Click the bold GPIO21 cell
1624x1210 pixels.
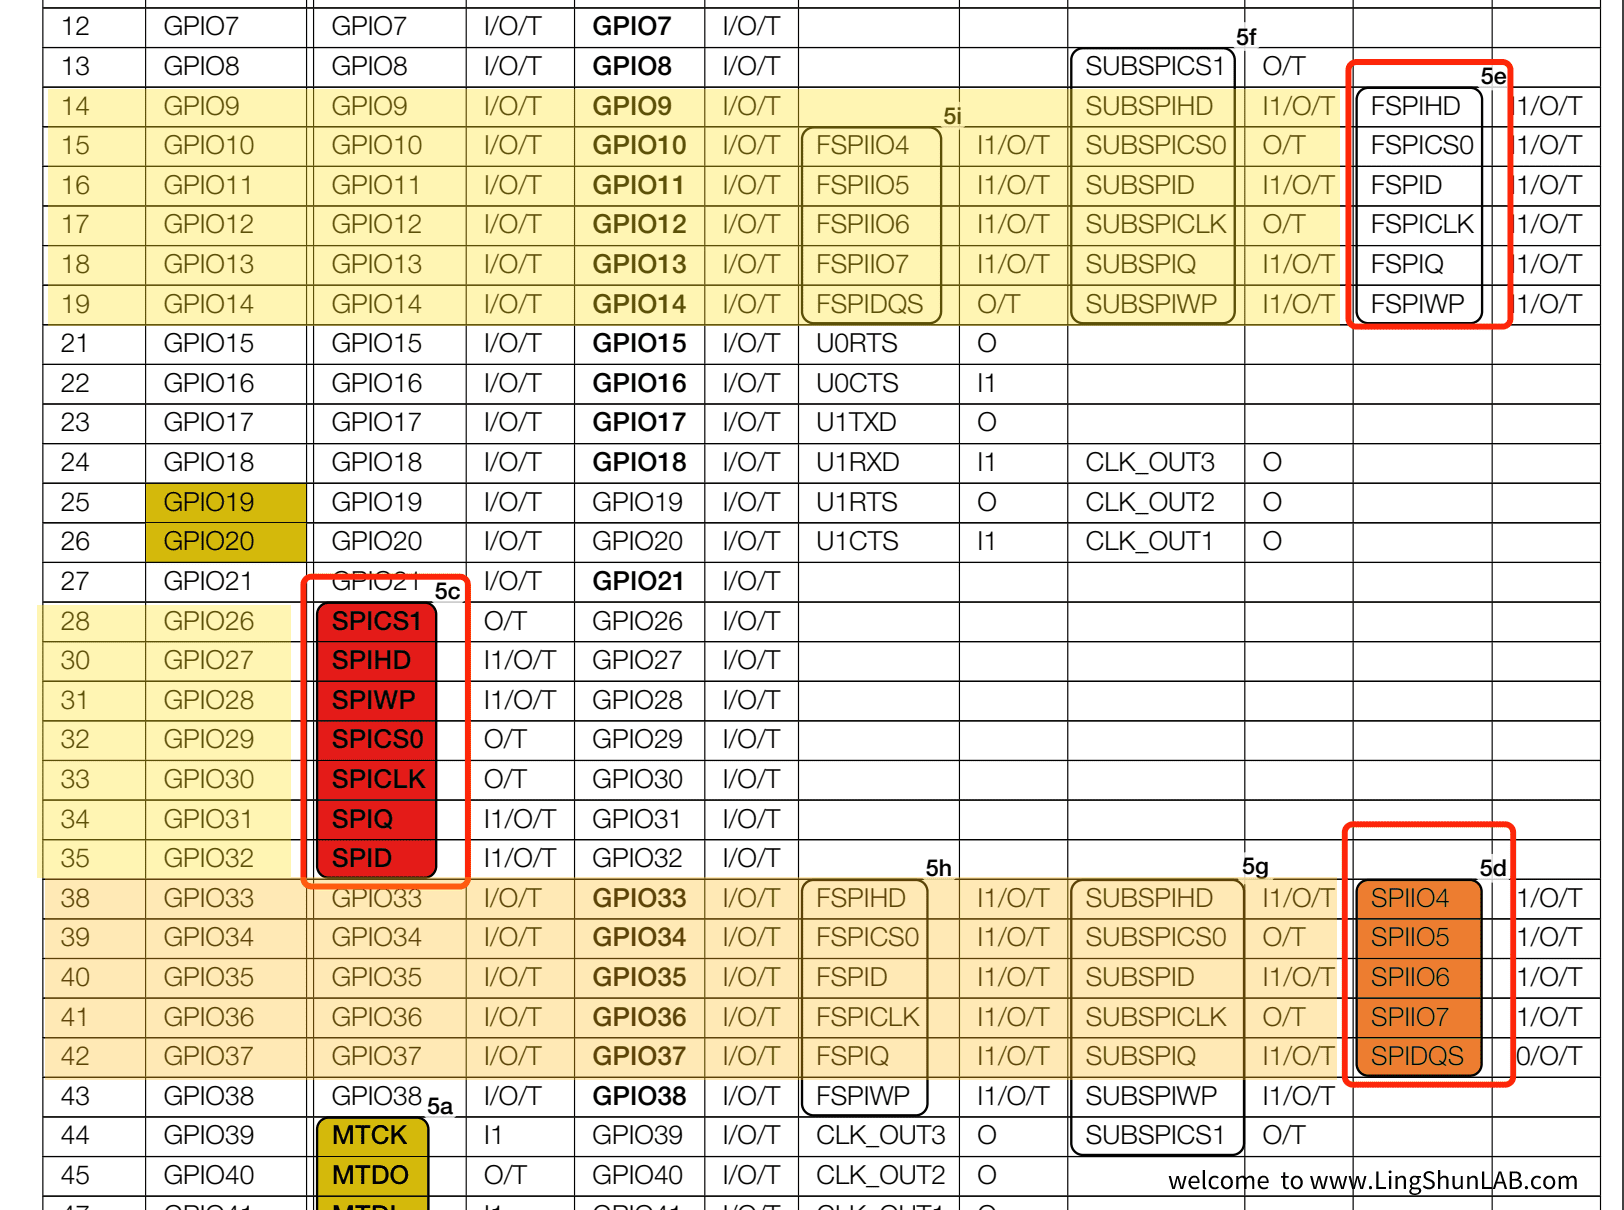(x=638, y=581)
